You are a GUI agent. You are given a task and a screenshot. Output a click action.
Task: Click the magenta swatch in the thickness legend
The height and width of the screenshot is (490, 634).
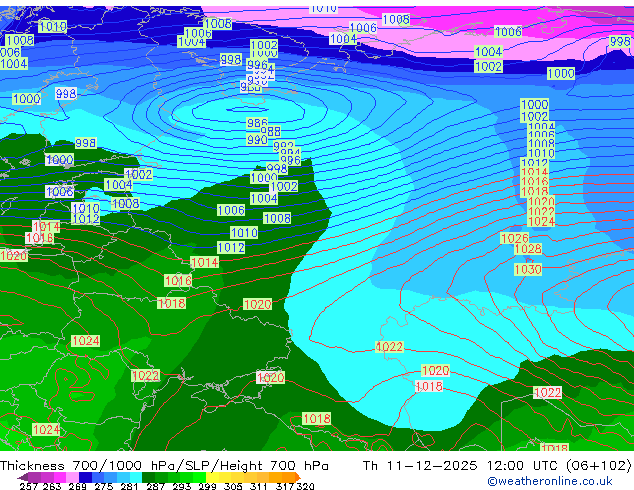point(60,477)
